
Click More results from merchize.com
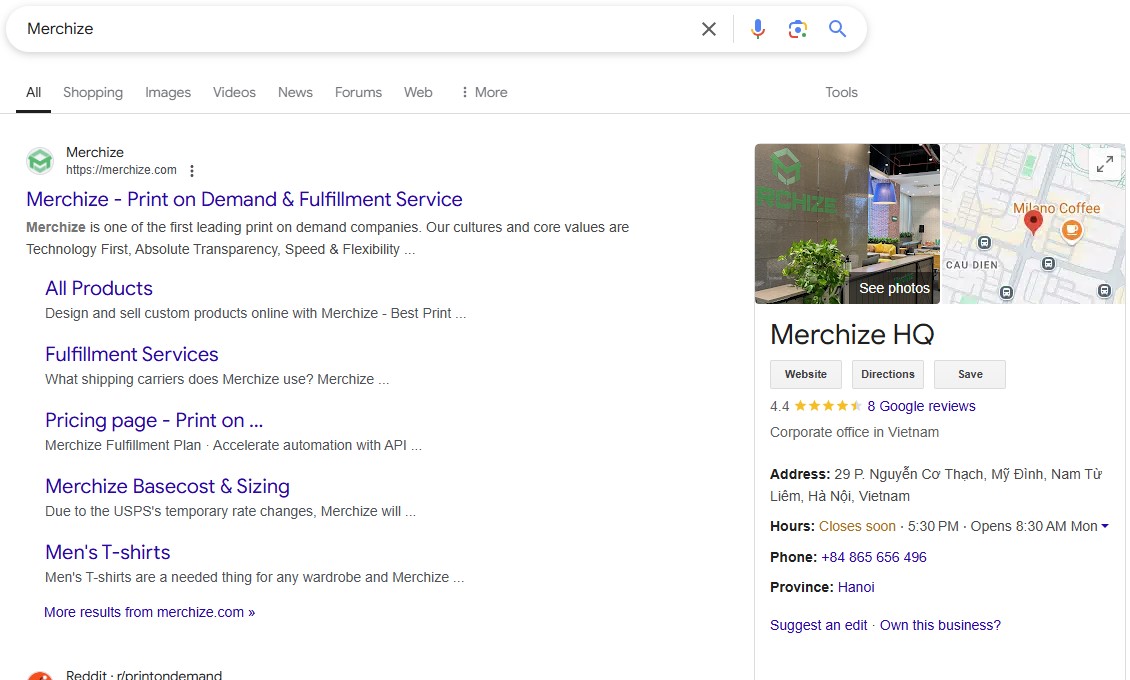(x=149, y=612)
